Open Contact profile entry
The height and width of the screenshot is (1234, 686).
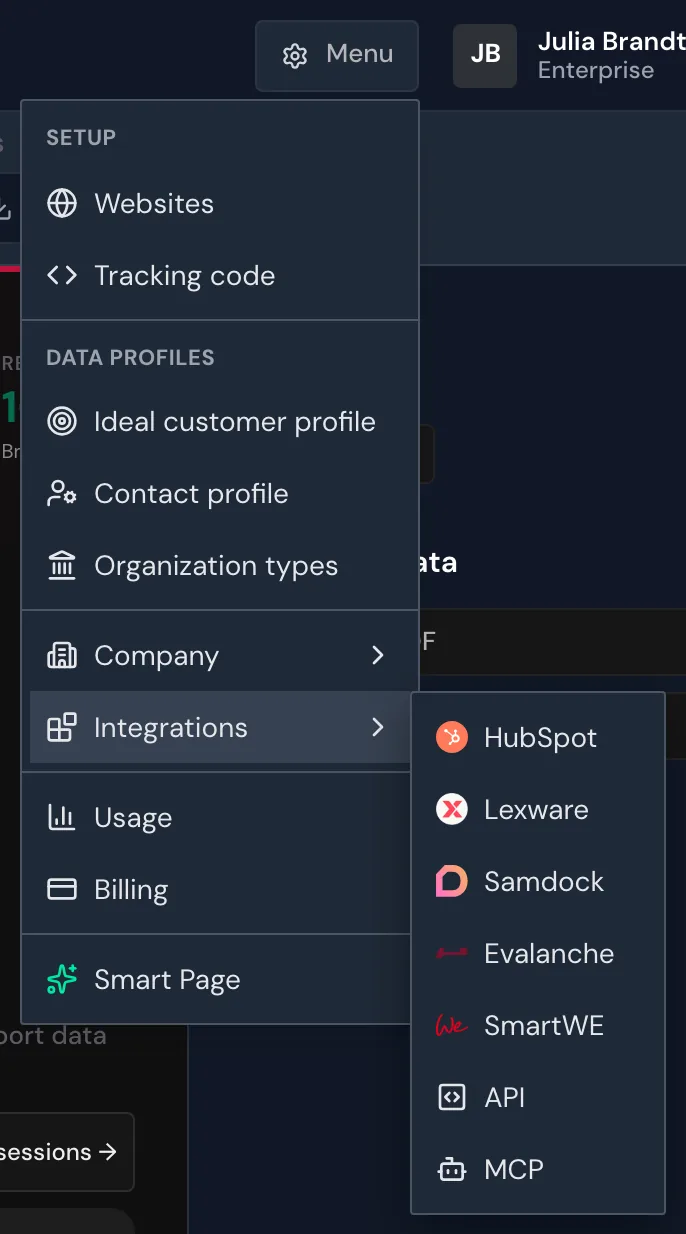(x=220, y=494)
